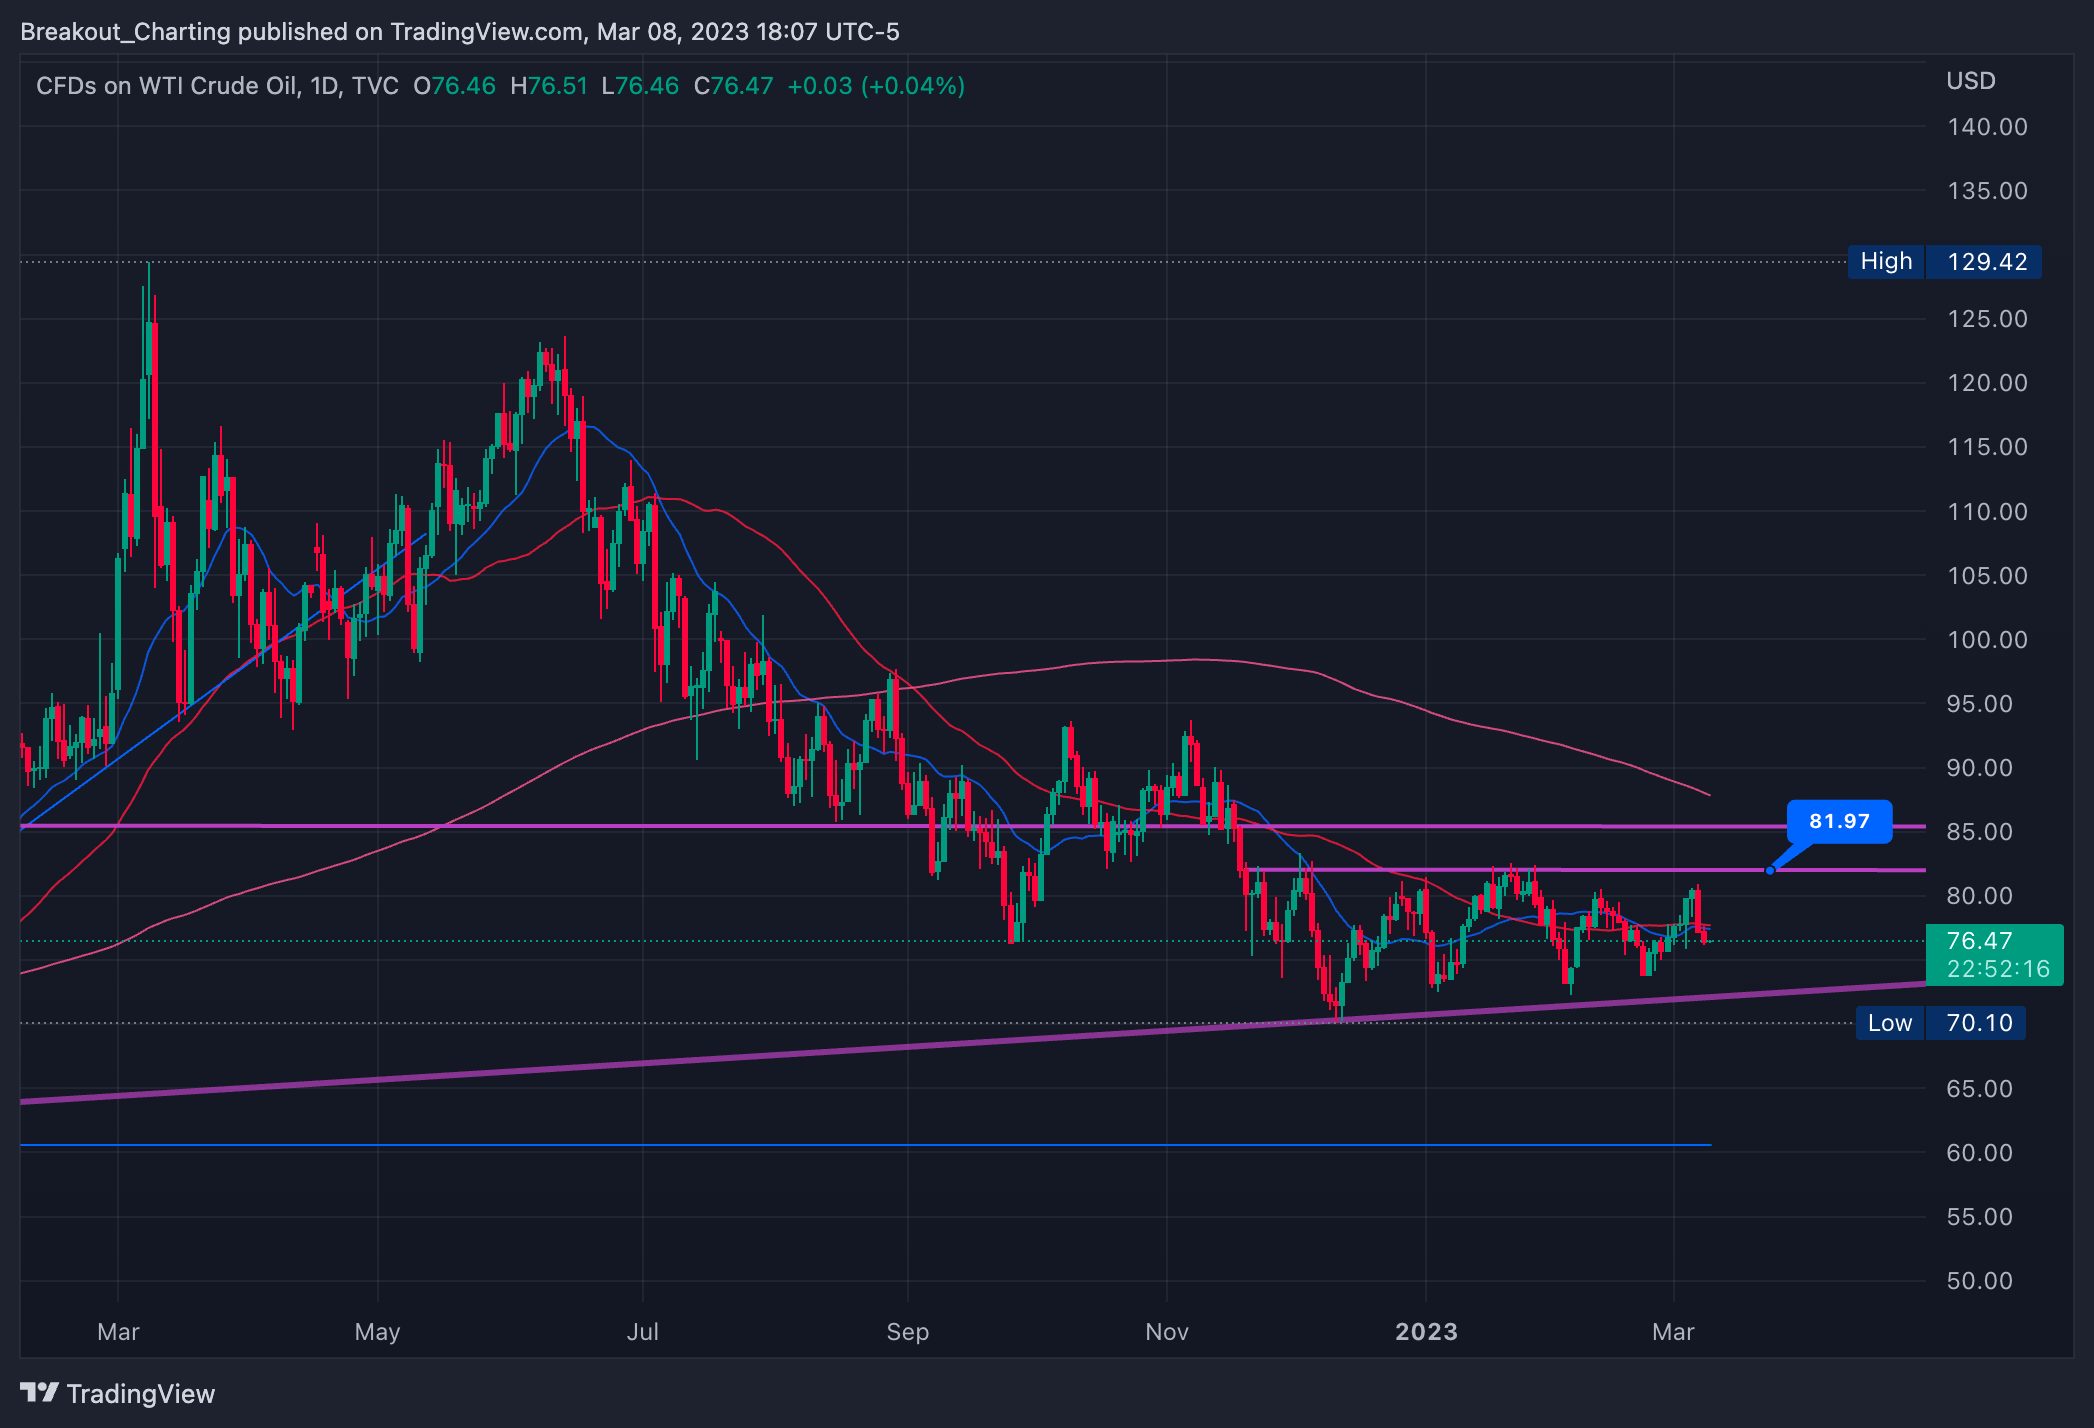Image resolution: width=2094 pixels, height=1428 pixels.
Task: Click the TradingView logo icon
Action: click(x=40, y=1392)
